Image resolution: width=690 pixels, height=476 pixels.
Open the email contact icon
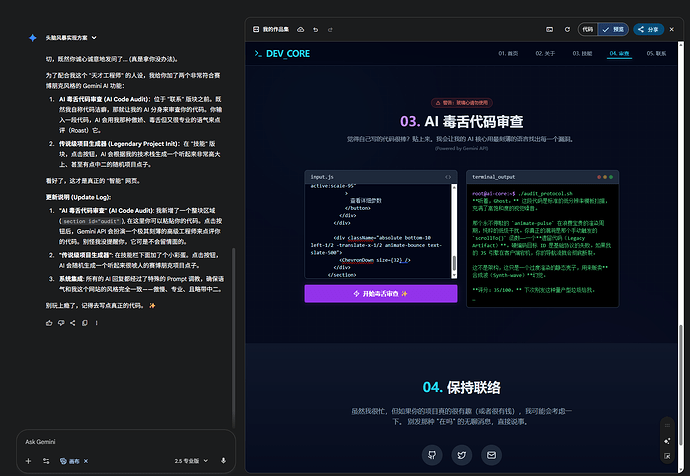(491, 455)
